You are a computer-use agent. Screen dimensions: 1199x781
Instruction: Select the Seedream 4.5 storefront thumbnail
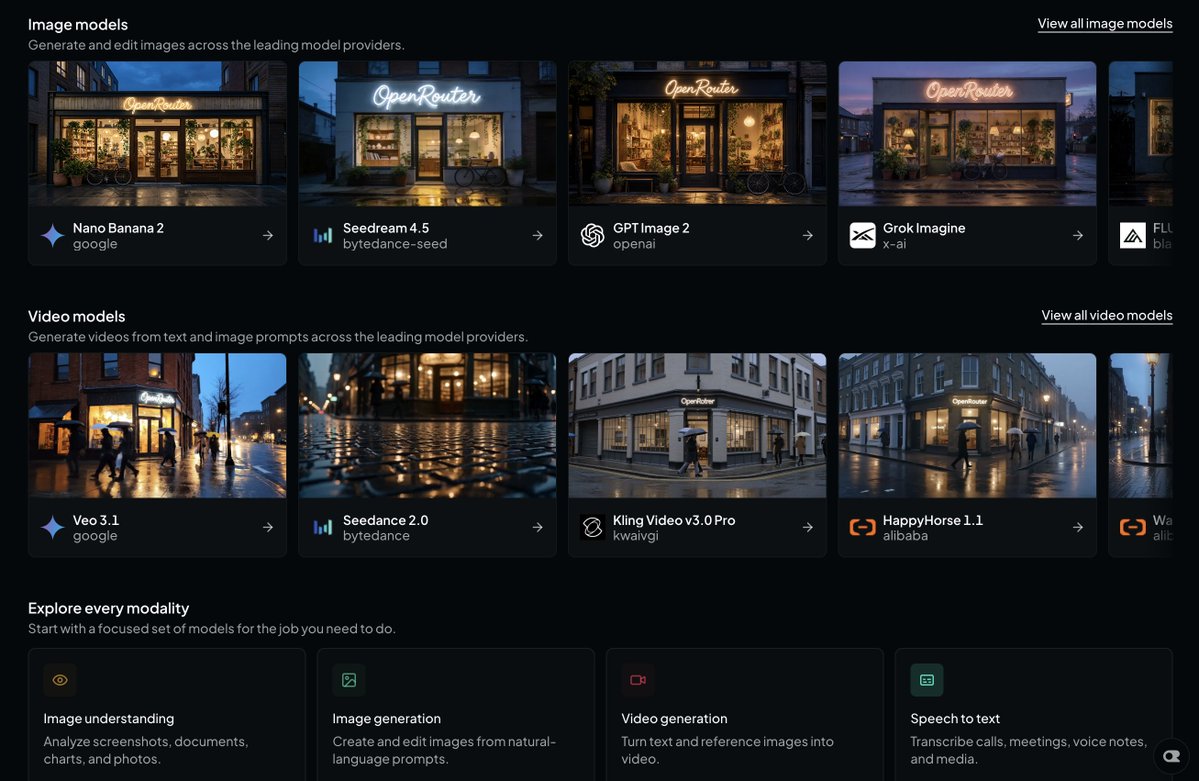(427, 134)
